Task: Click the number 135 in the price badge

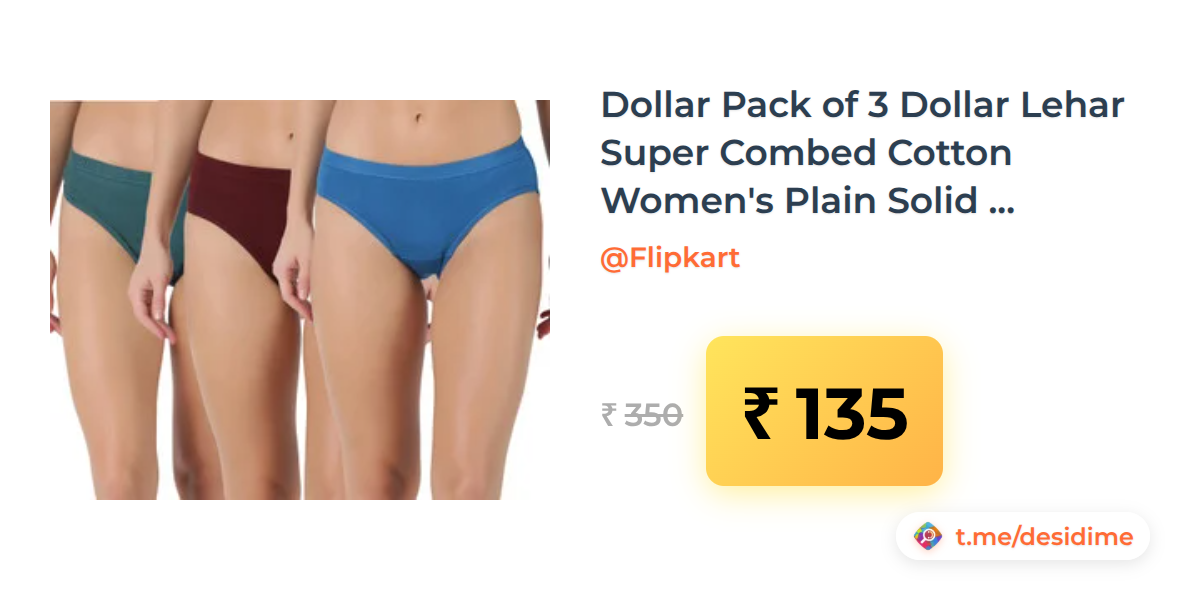Action: [x=852, y=413]
